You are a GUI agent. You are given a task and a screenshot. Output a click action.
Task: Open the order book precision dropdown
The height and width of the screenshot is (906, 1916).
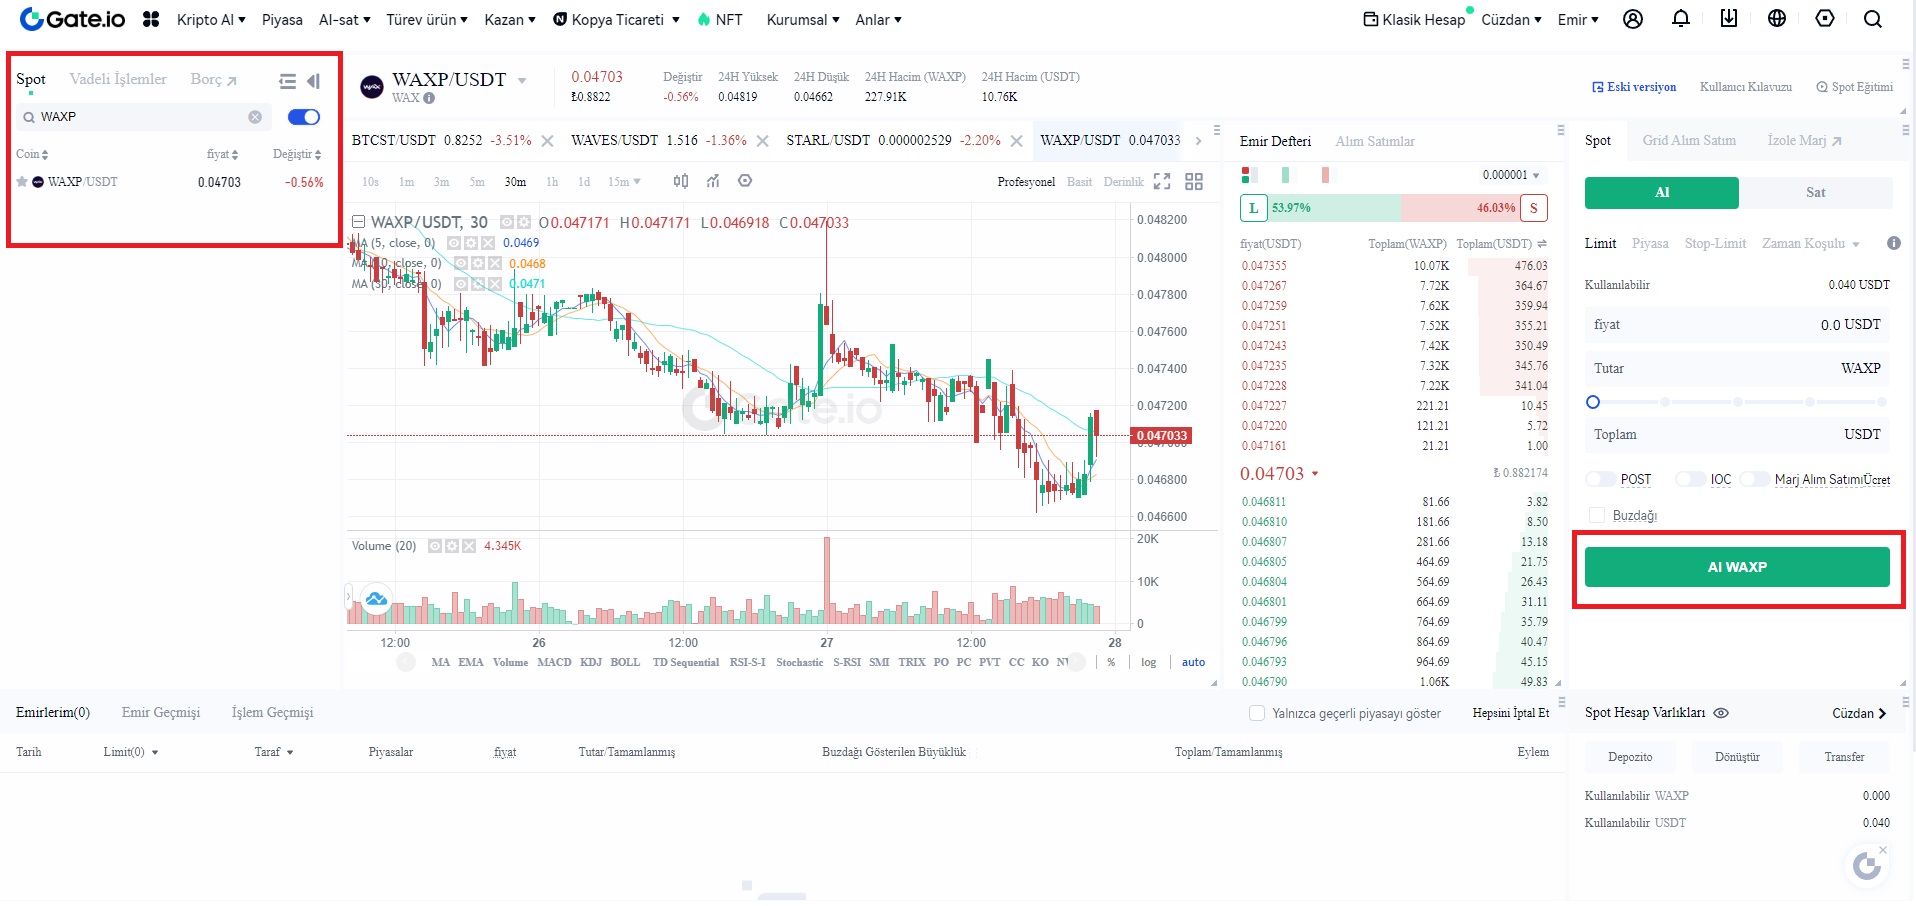pos(1511,175)
